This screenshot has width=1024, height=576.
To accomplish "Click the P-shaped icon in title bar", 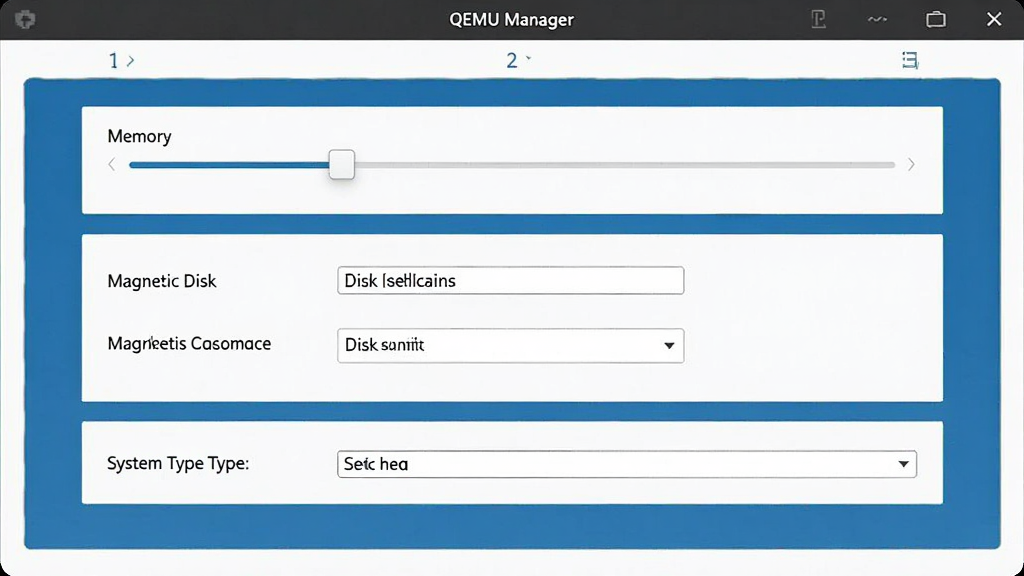I will 818,19.
